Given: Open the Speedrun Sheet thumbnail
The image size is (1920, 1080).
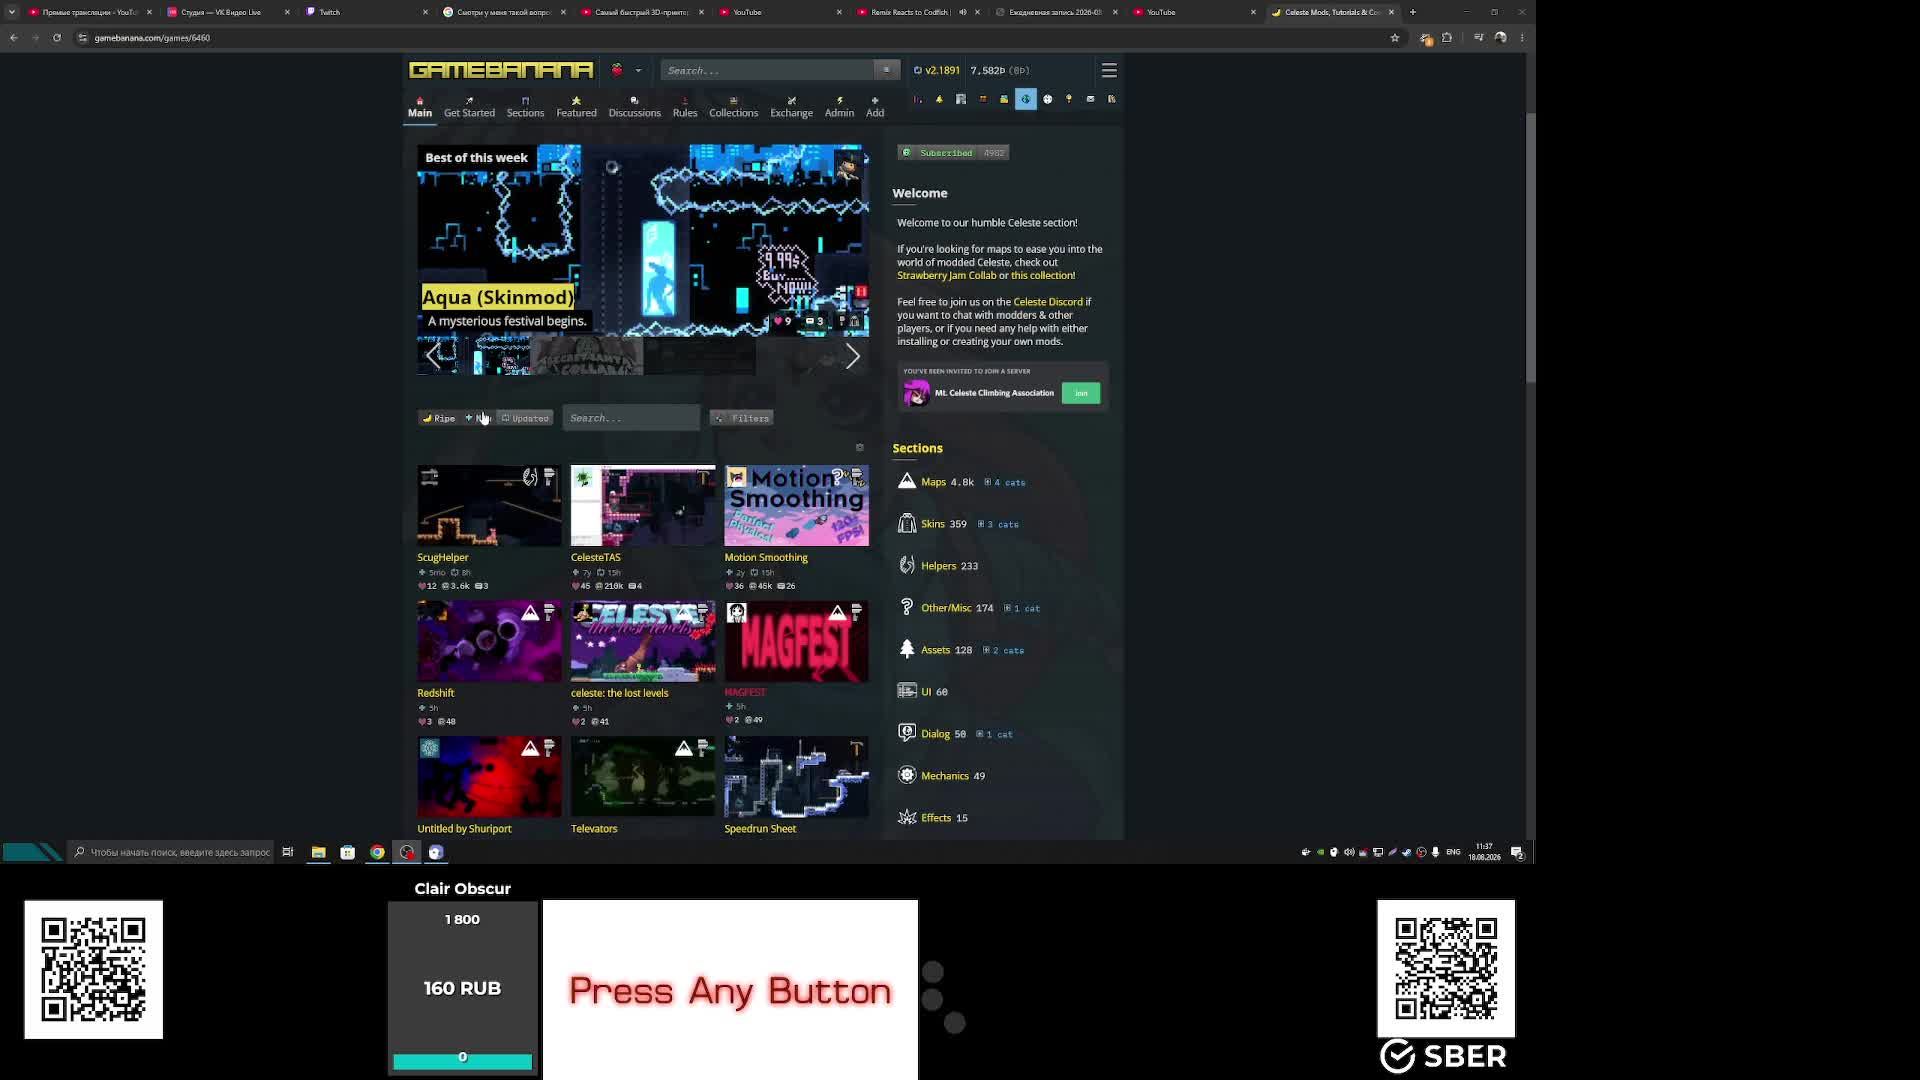Looking at the screenshot, I should point(797,777).
